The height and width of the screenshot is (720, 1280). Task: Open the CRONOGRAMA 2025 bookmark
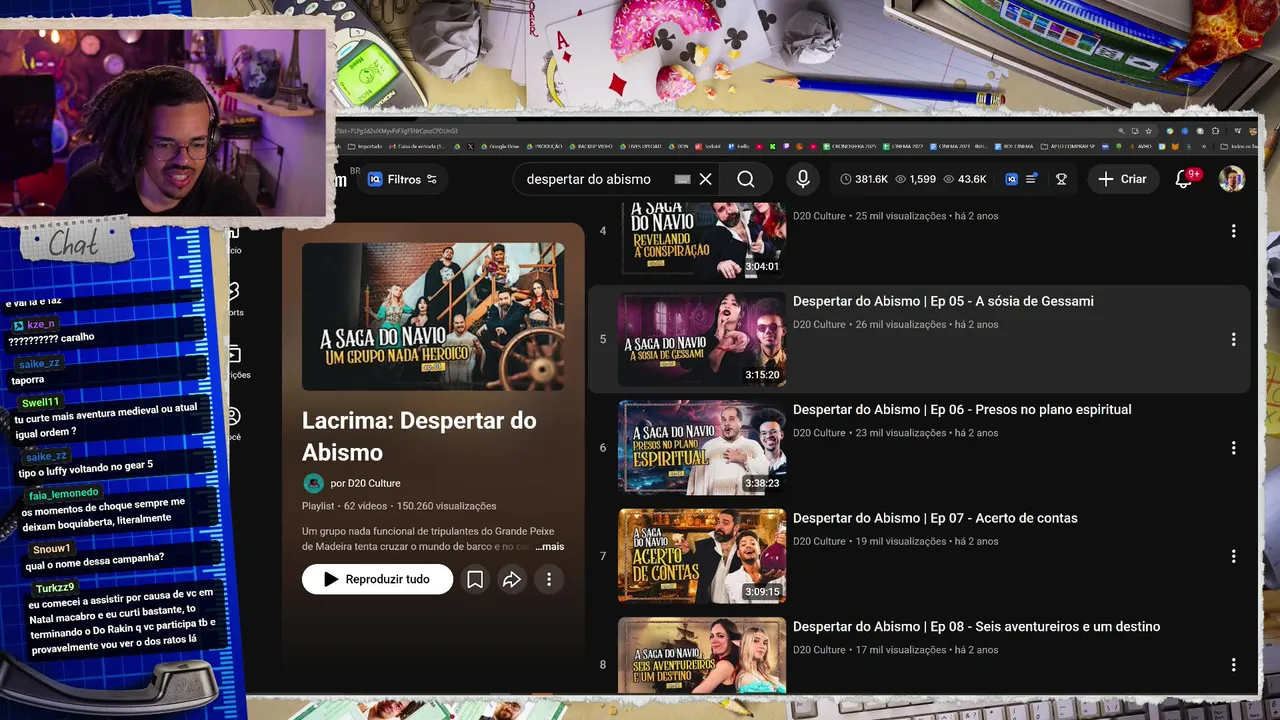point(849,147)
